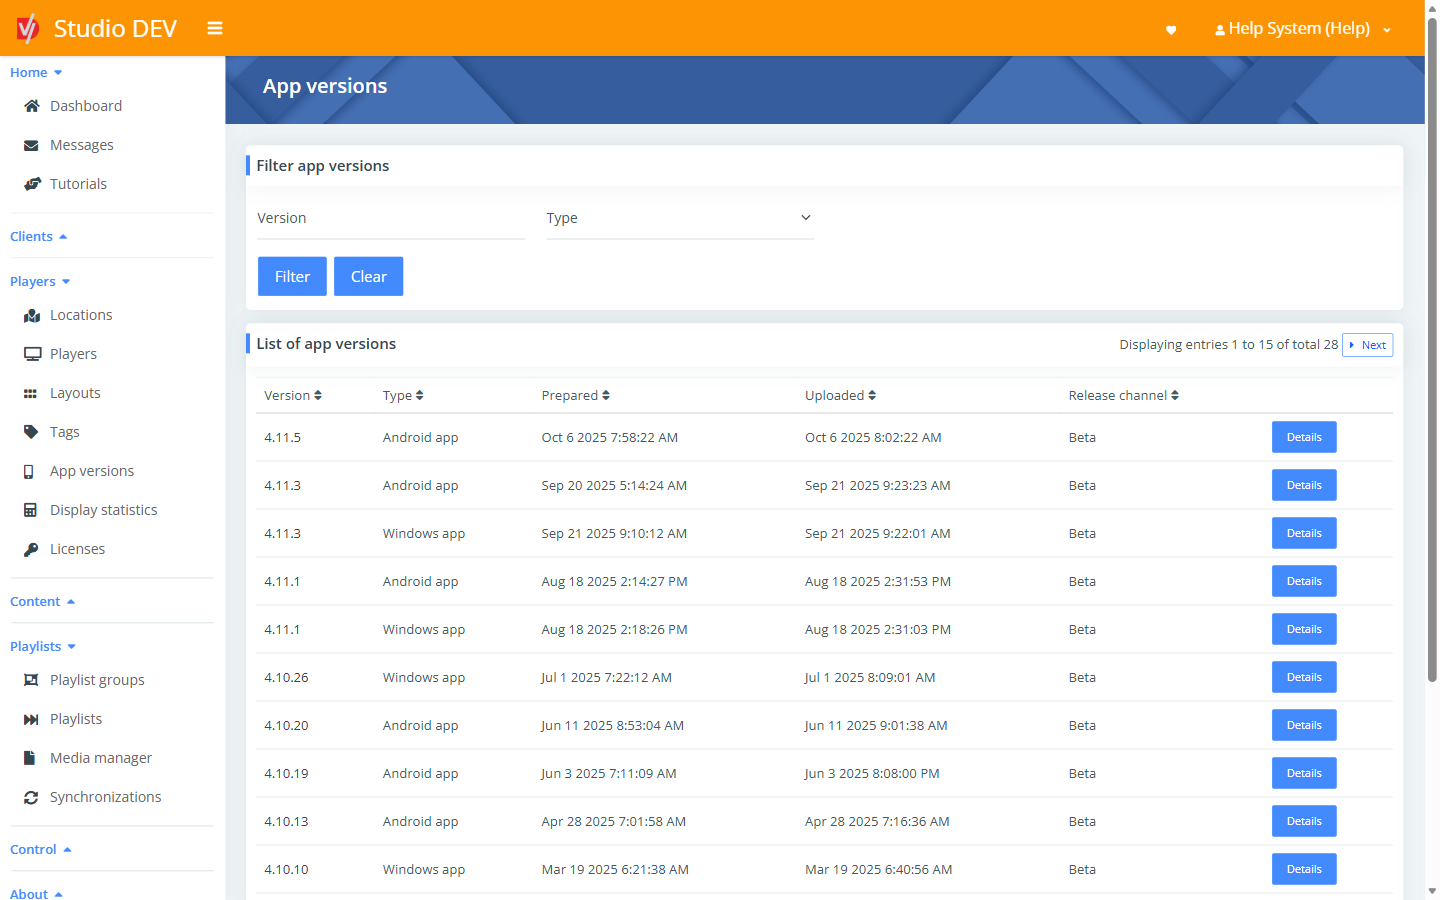The image size is (1440, 900).
Task: Open the Type filter dropdown
Action: coord(680,218)
